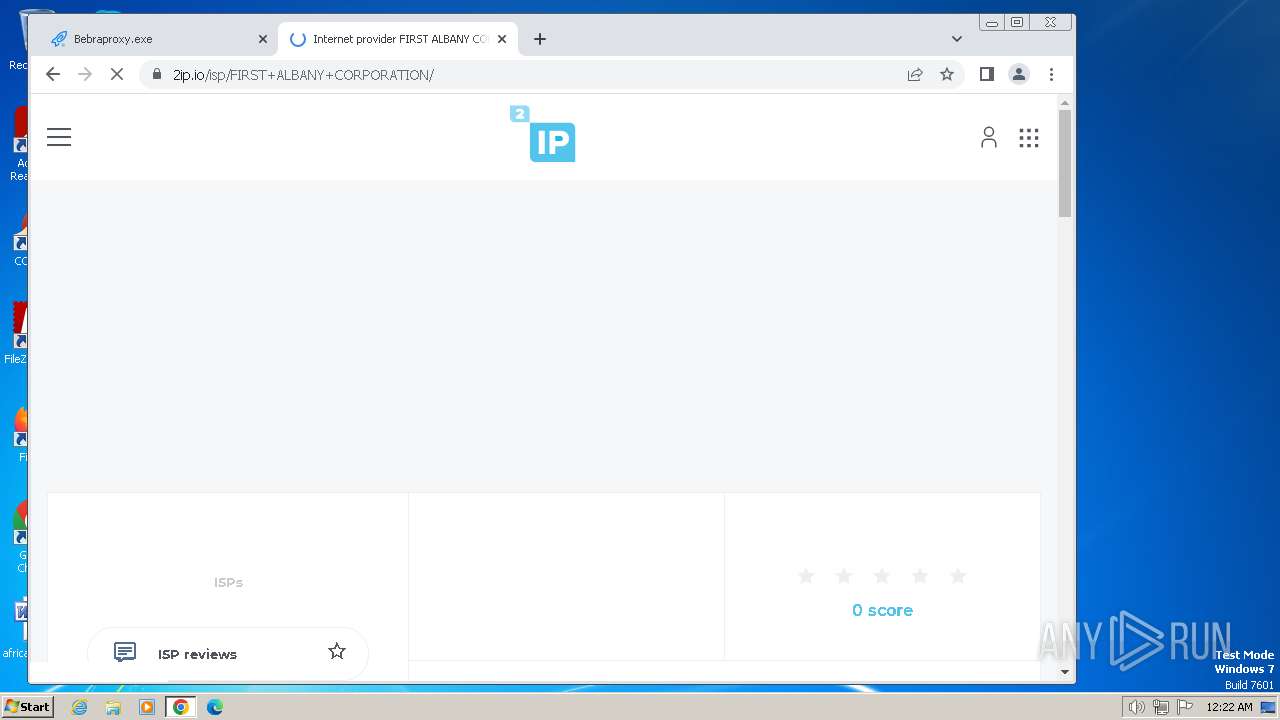Image resolution: width=1280 pixels, height=720 pixels.
Task: Open Microsoft Edge from taskbar
Action: pyautogui.click(x=215, y=707)
